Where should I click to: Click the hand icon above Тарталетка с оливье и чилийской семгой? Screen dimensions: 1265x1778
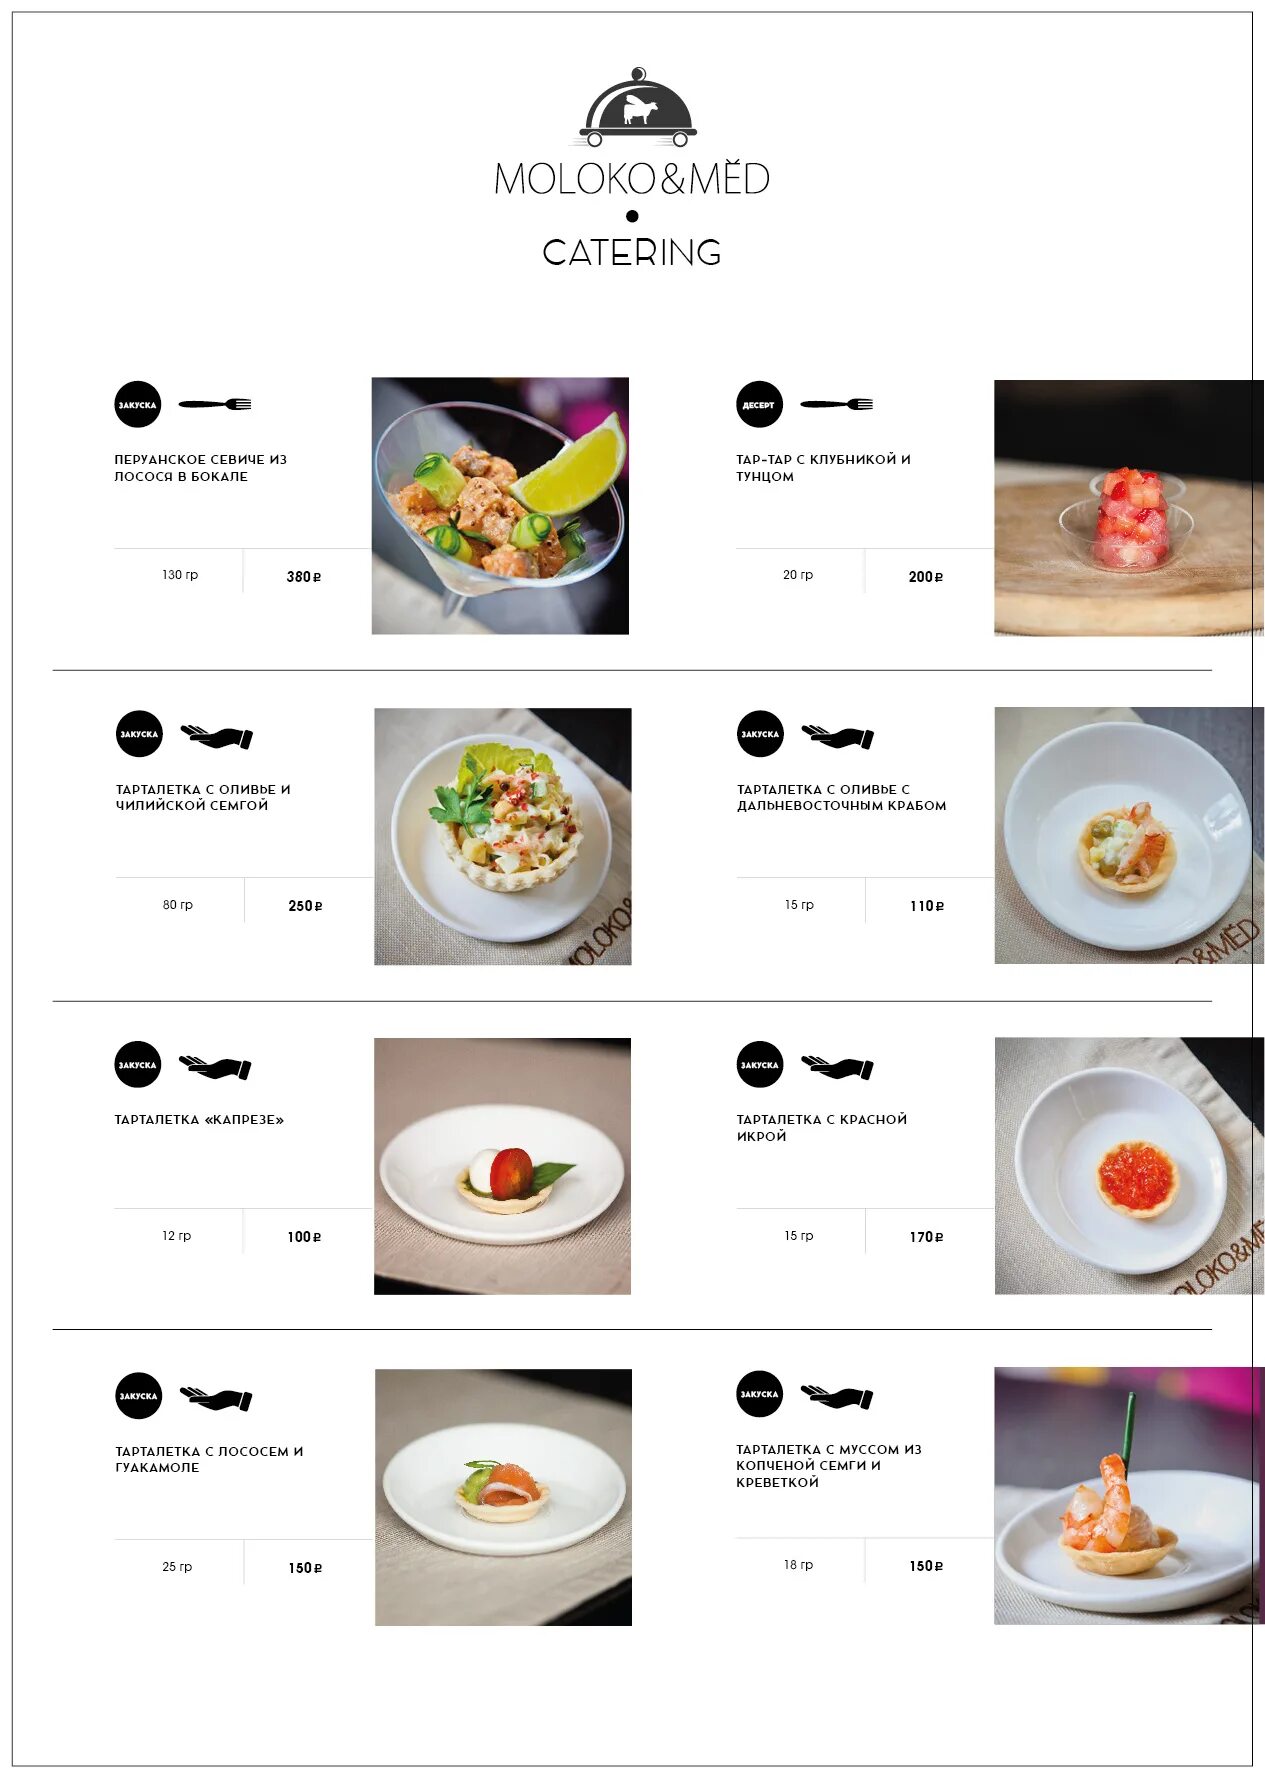point(217,737)
